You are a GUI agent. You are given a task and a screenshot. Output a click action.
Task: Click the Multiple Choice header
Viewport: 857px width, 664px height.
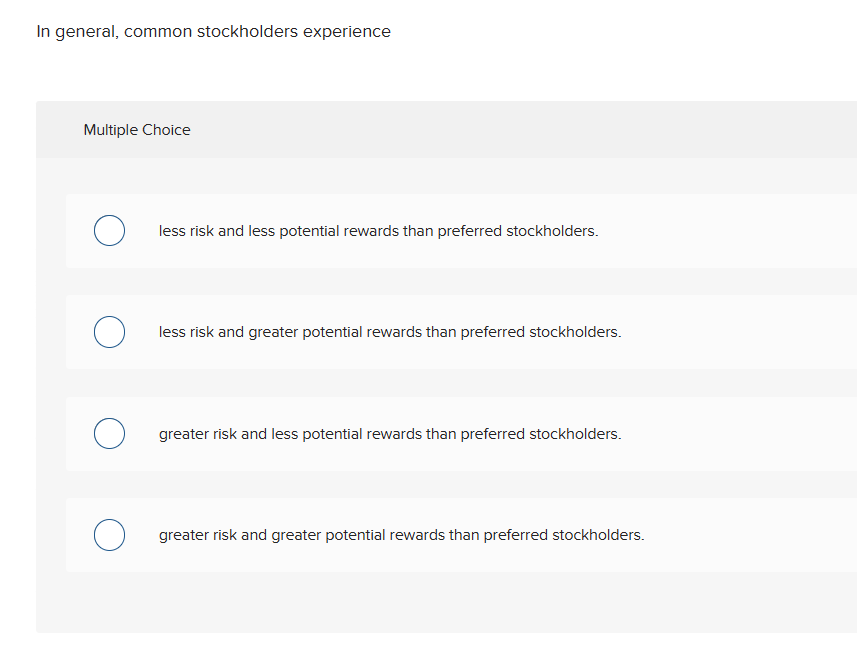tap(137, 129)
